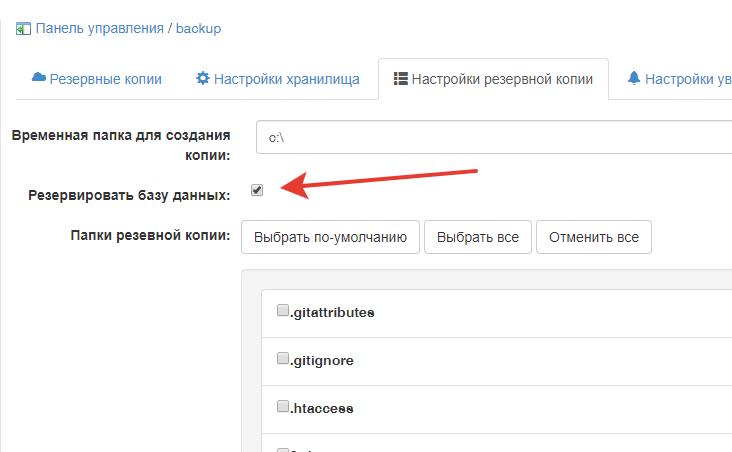Click the control panel icon in breadcrumb
This screenshot has width=732, height=452.
[x=23, y=28]
